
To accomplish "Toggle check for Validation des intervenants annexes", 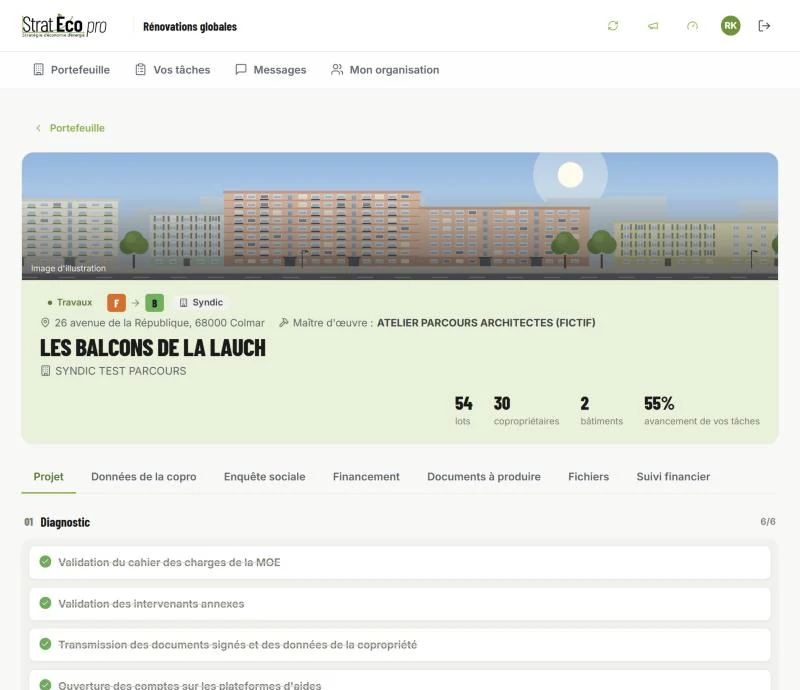I will 45,603.
